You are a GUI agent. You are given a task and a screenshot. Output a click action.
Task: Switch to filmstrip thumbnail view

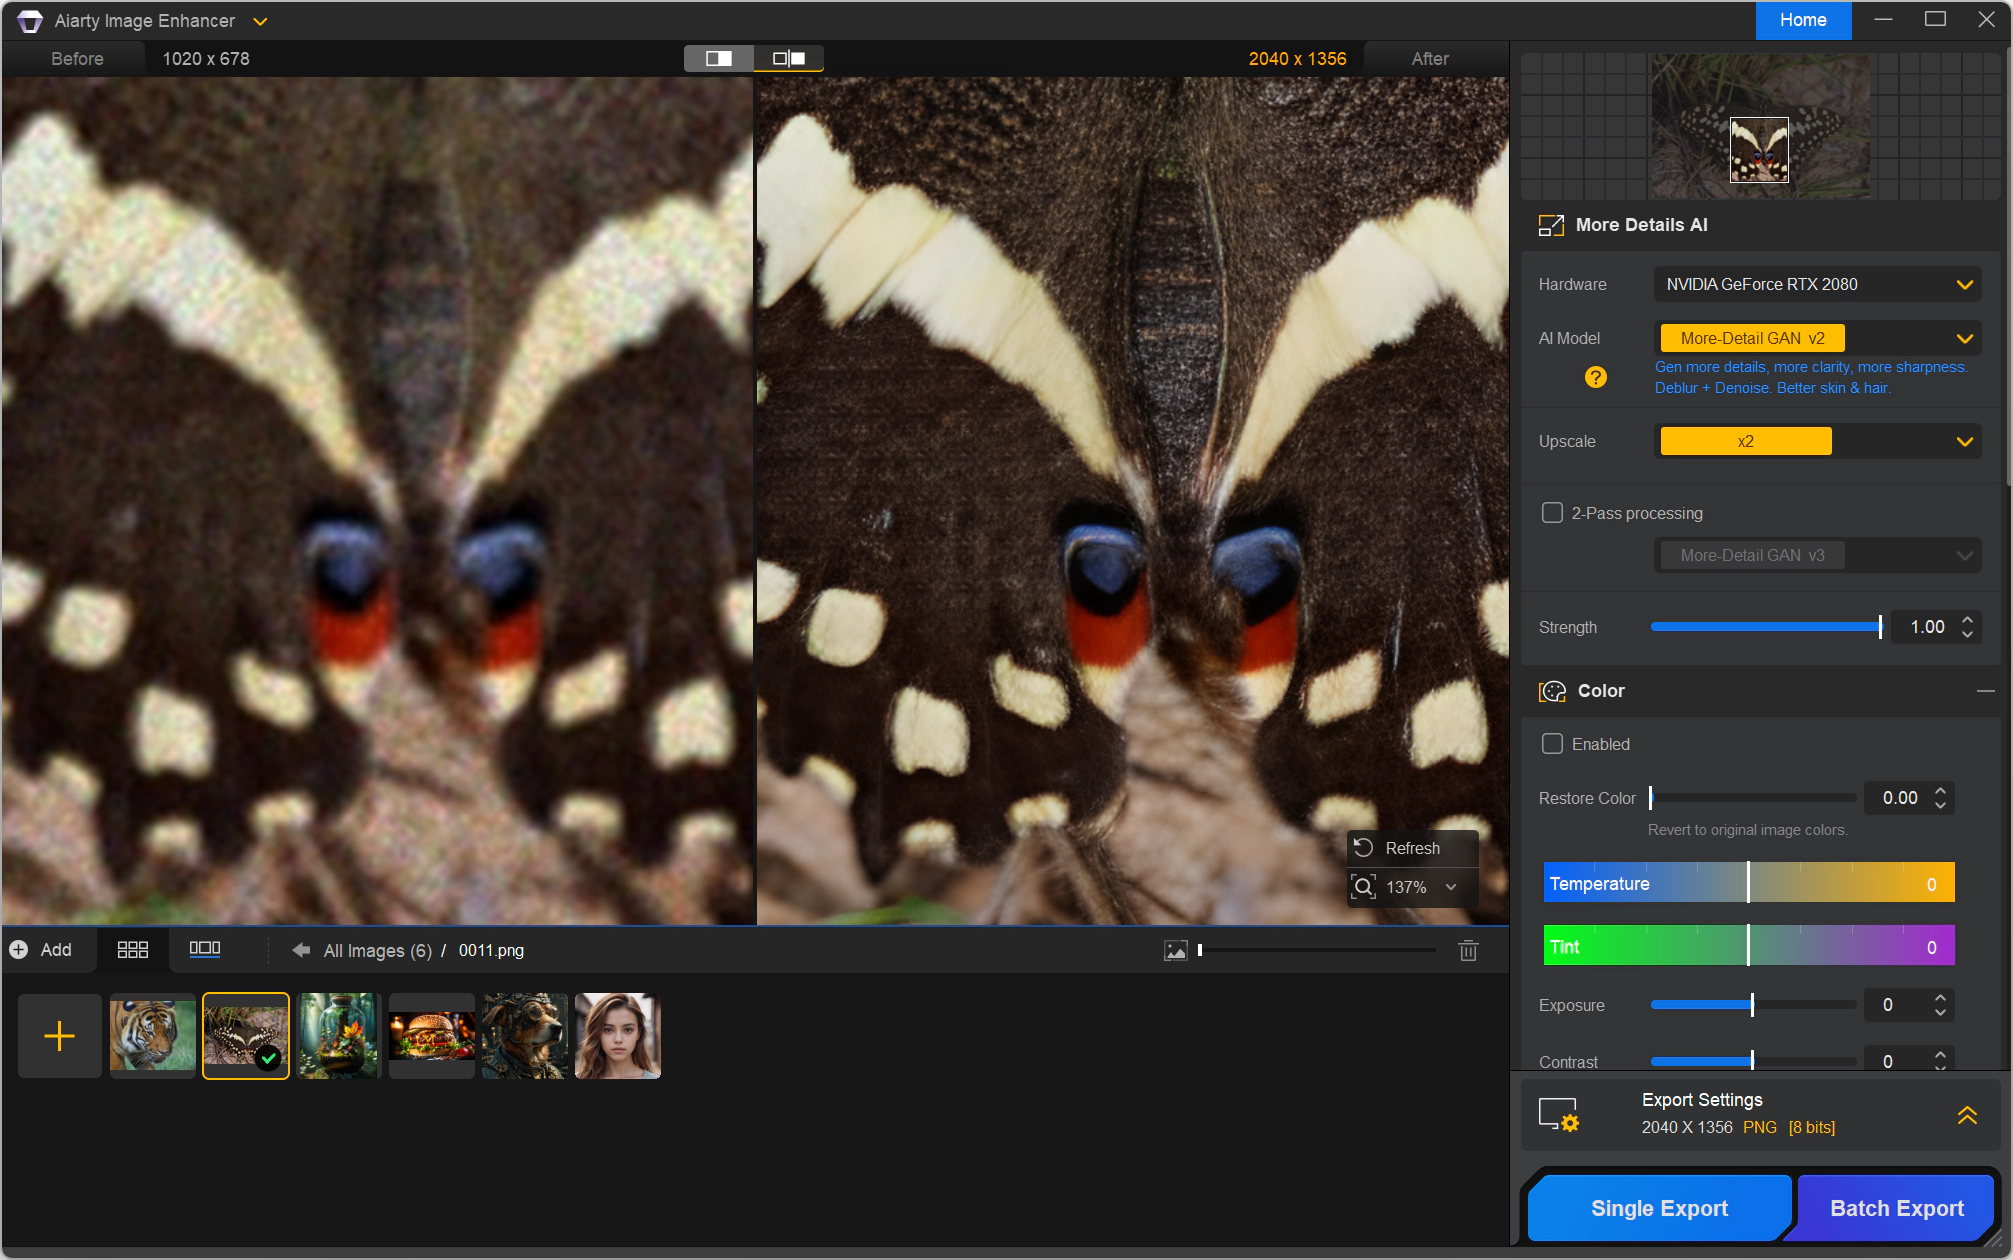(205, 949)
